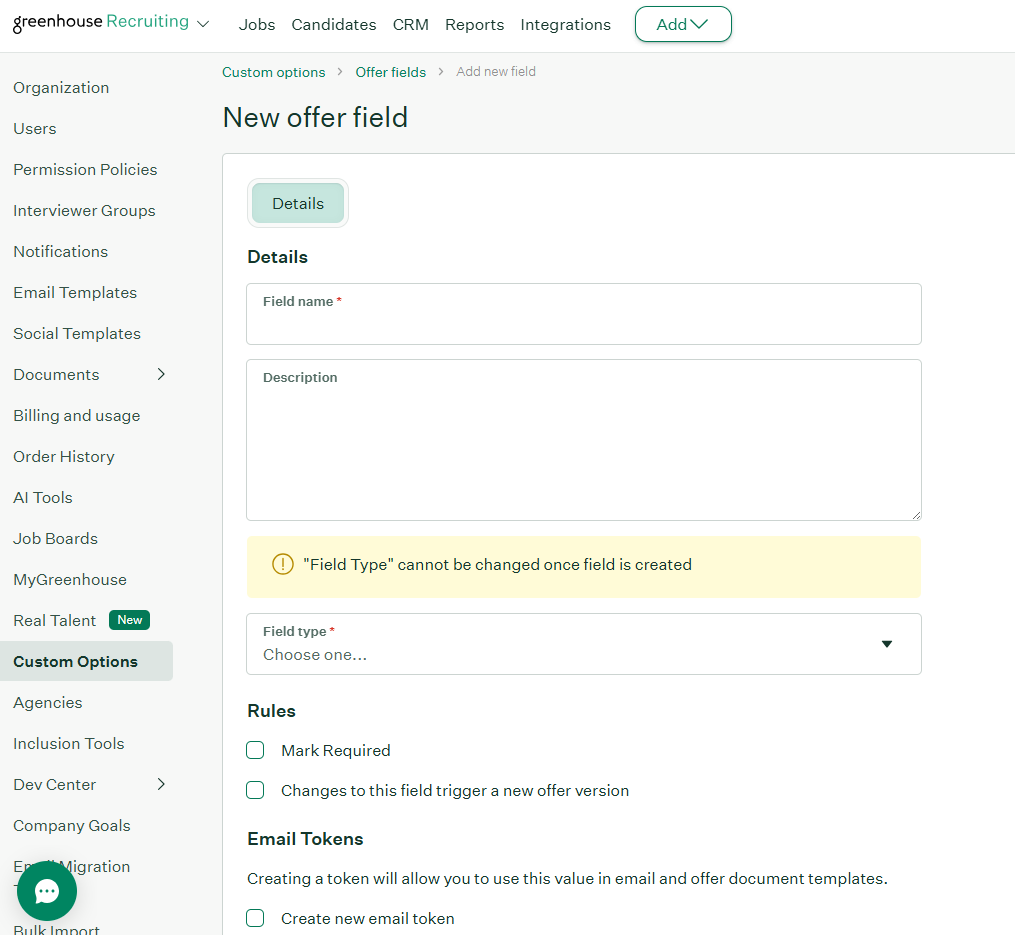Screen dimensions: 1015x935
Task: Select the Details tab
Action: pos(298,203)
